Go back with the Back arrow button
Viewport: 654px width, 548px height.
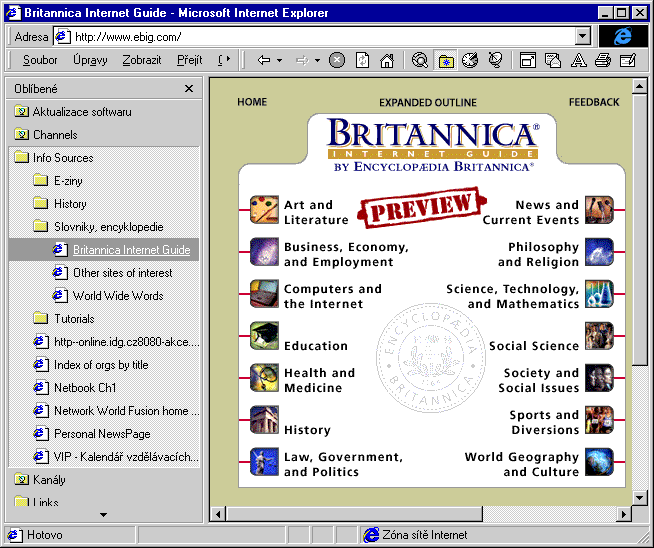tap(264, 60)
